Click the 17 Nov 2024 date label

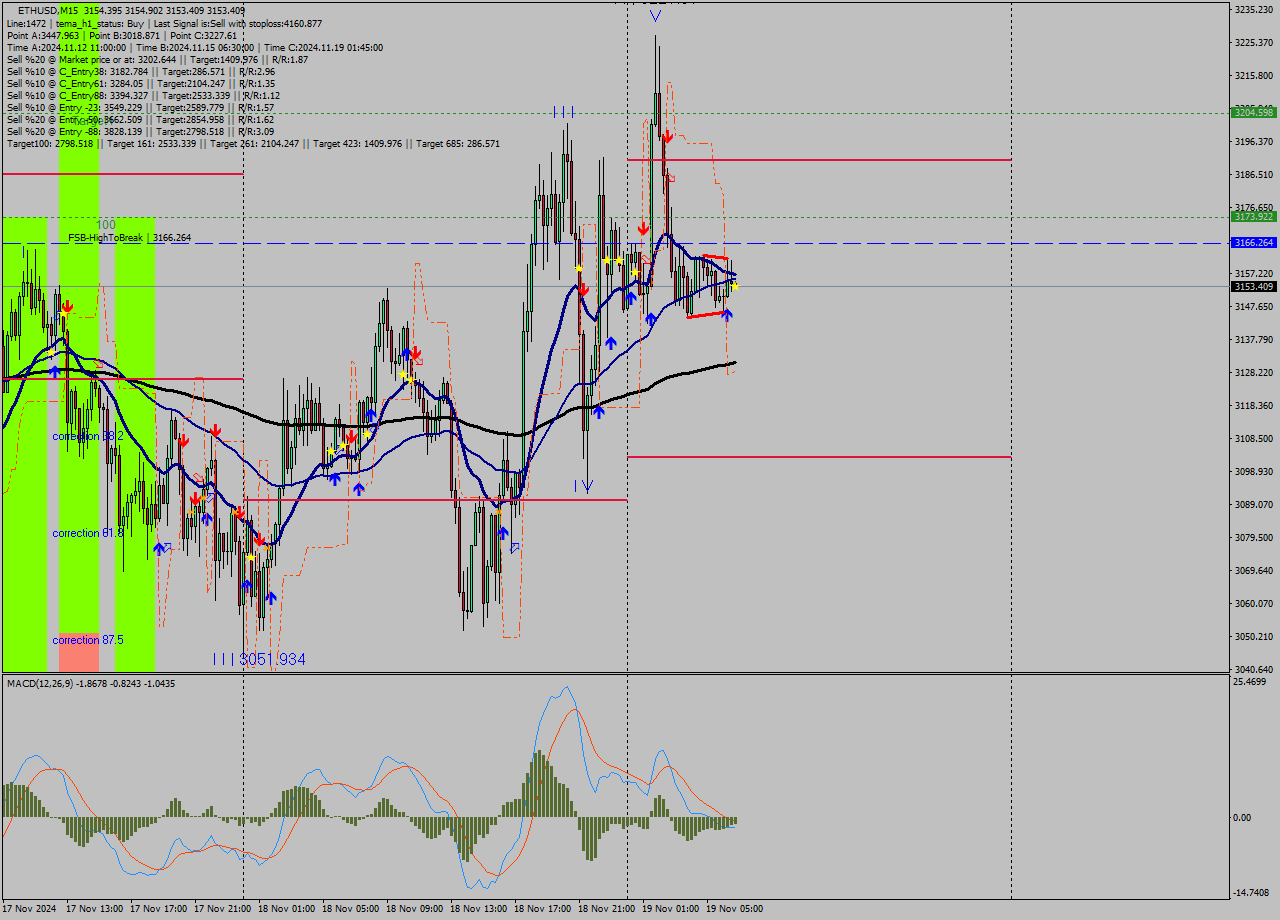[31, 909]
